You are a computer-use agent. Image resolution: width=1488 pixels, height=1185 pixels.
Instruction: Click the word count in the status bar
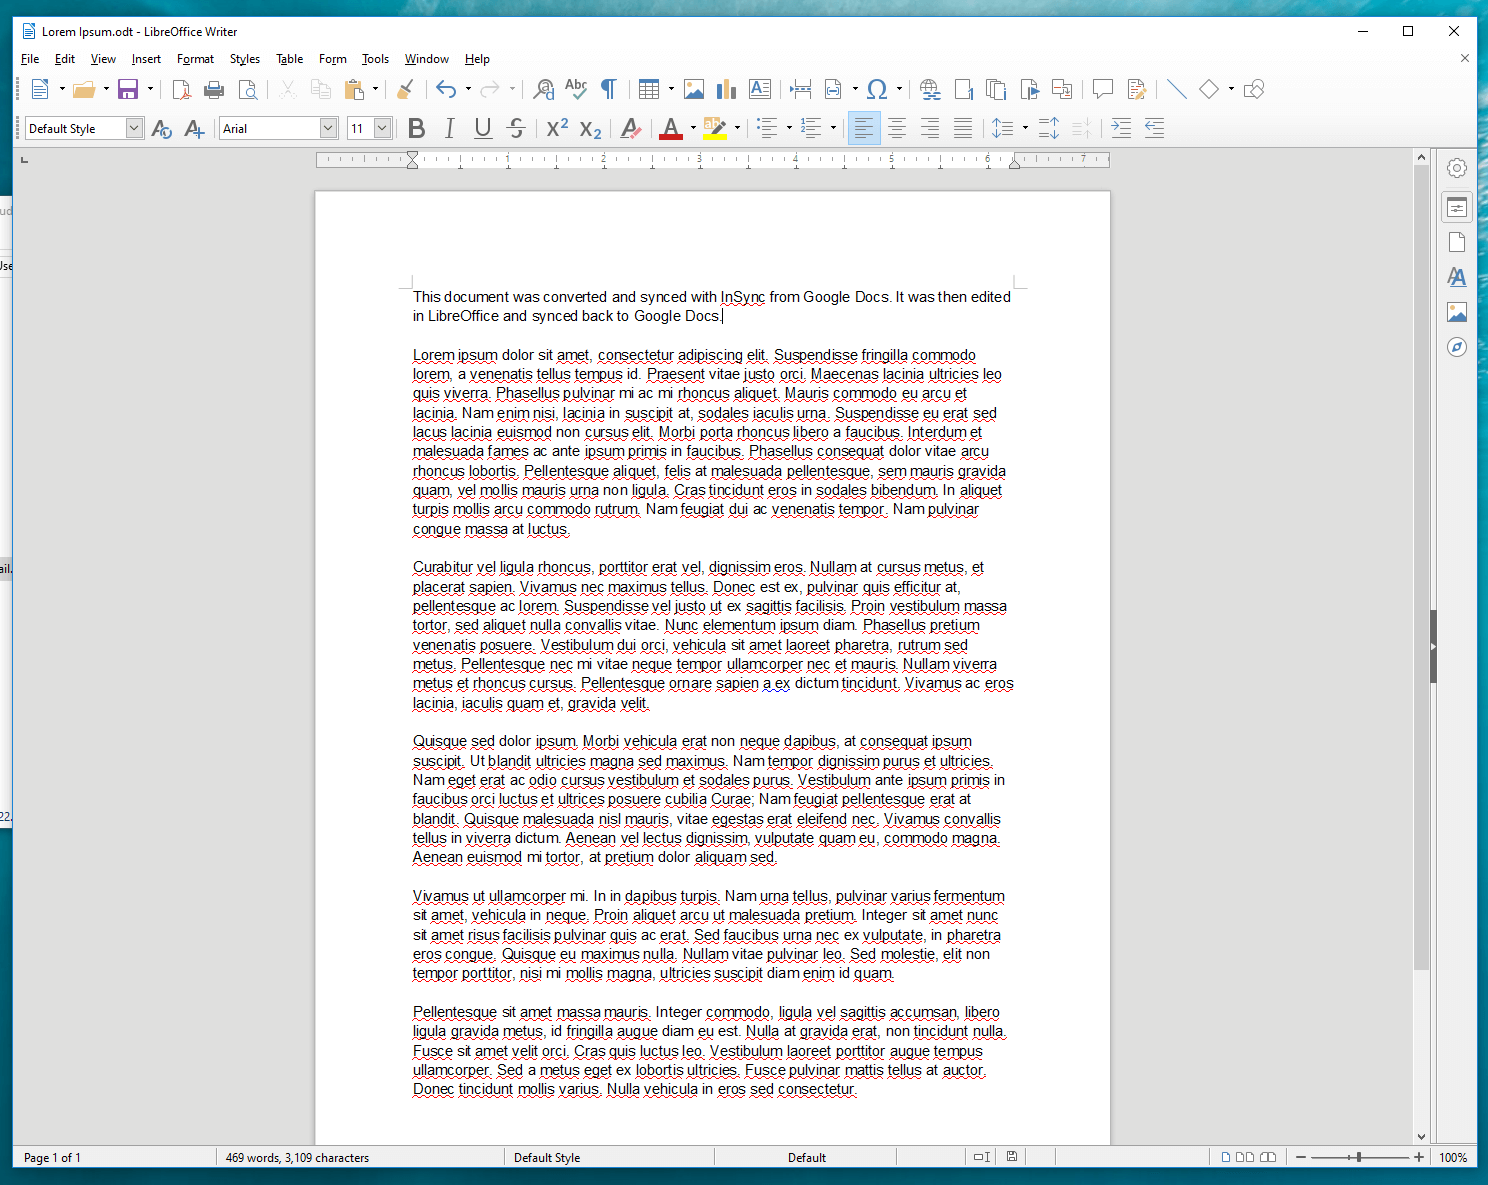tap(297, 1157)
